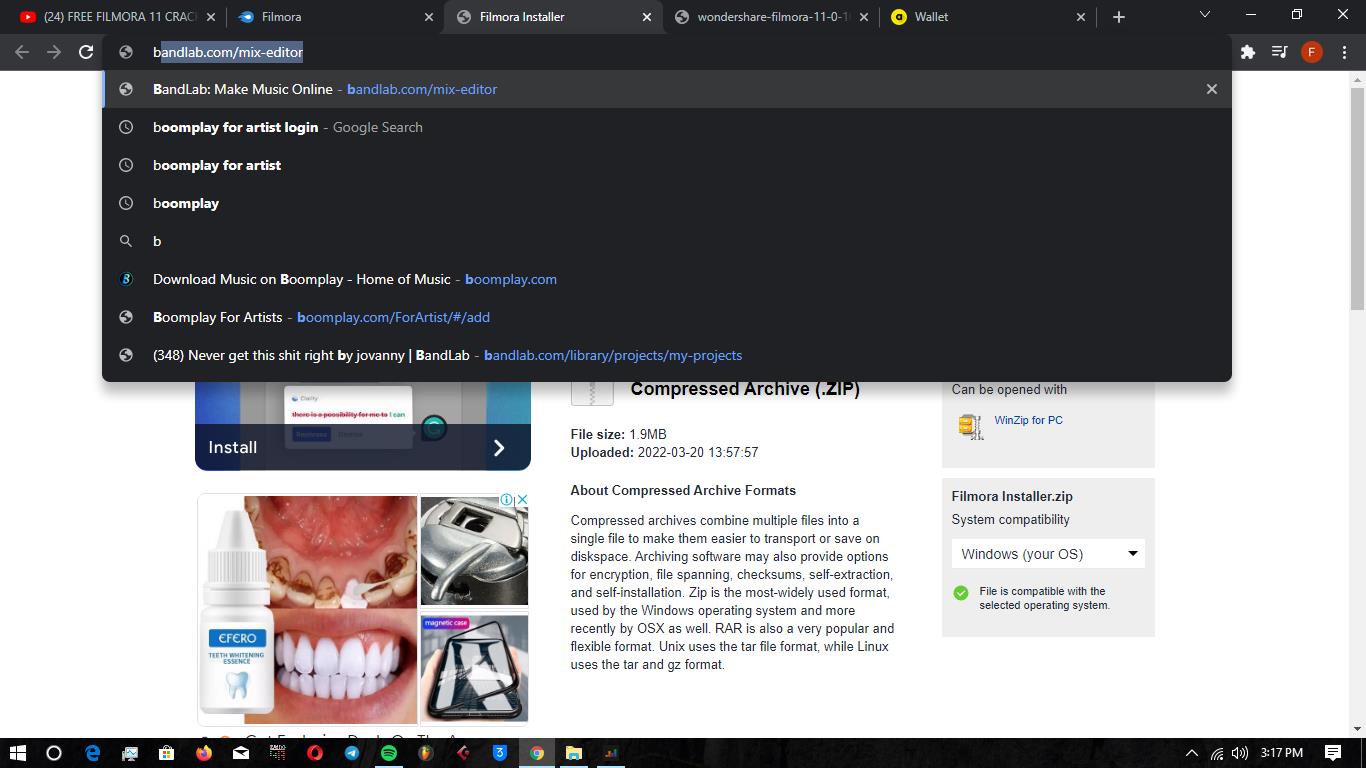Viewport: 1366px width, 768px height.
Task: Close the Filmora Installer tab
Action: tap(646, 17)
